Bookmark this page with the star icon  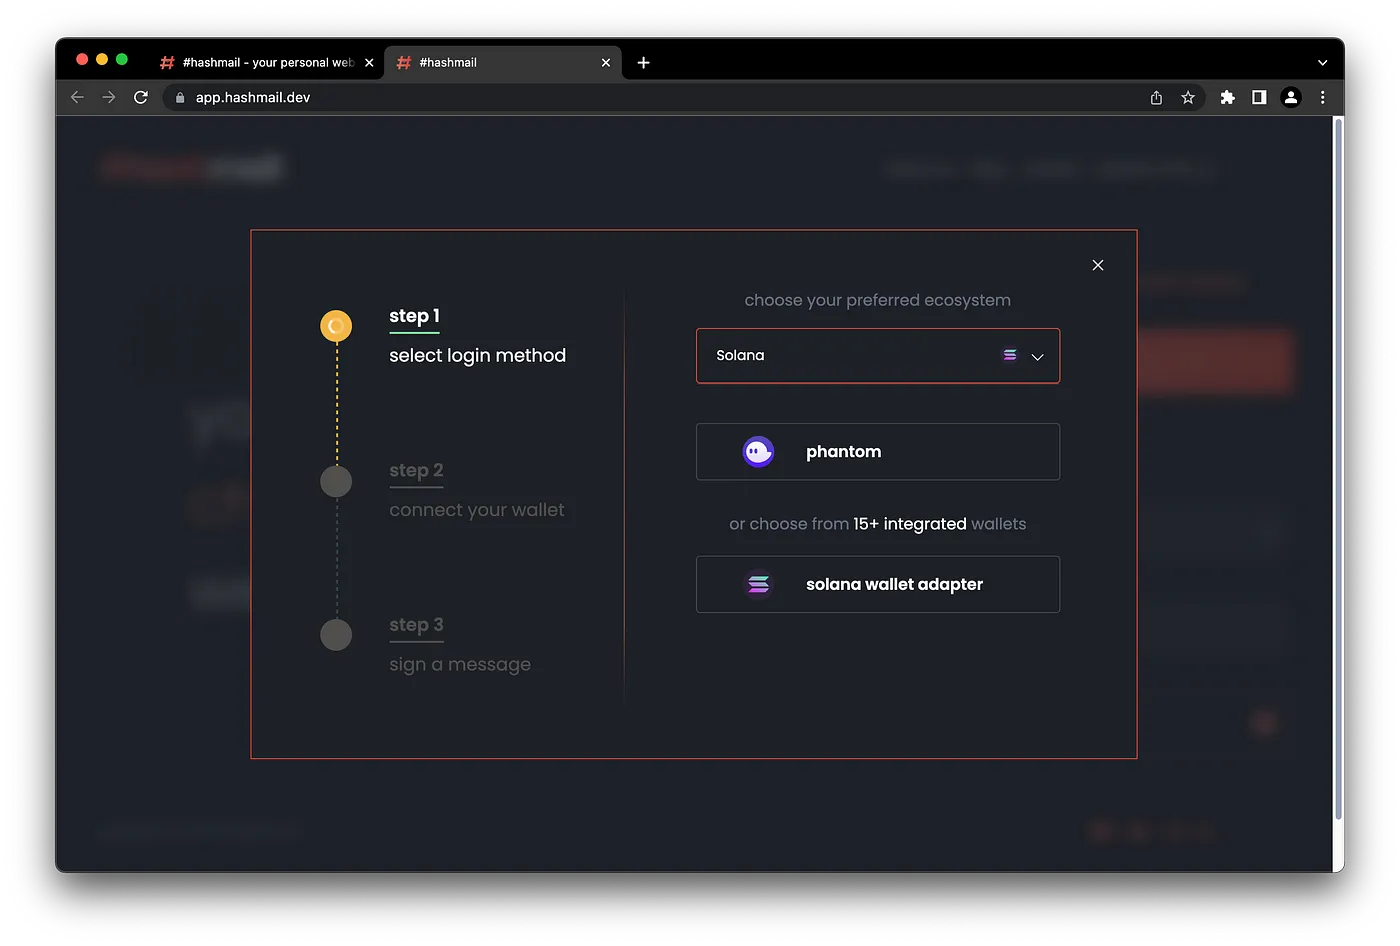point(1188,97)
